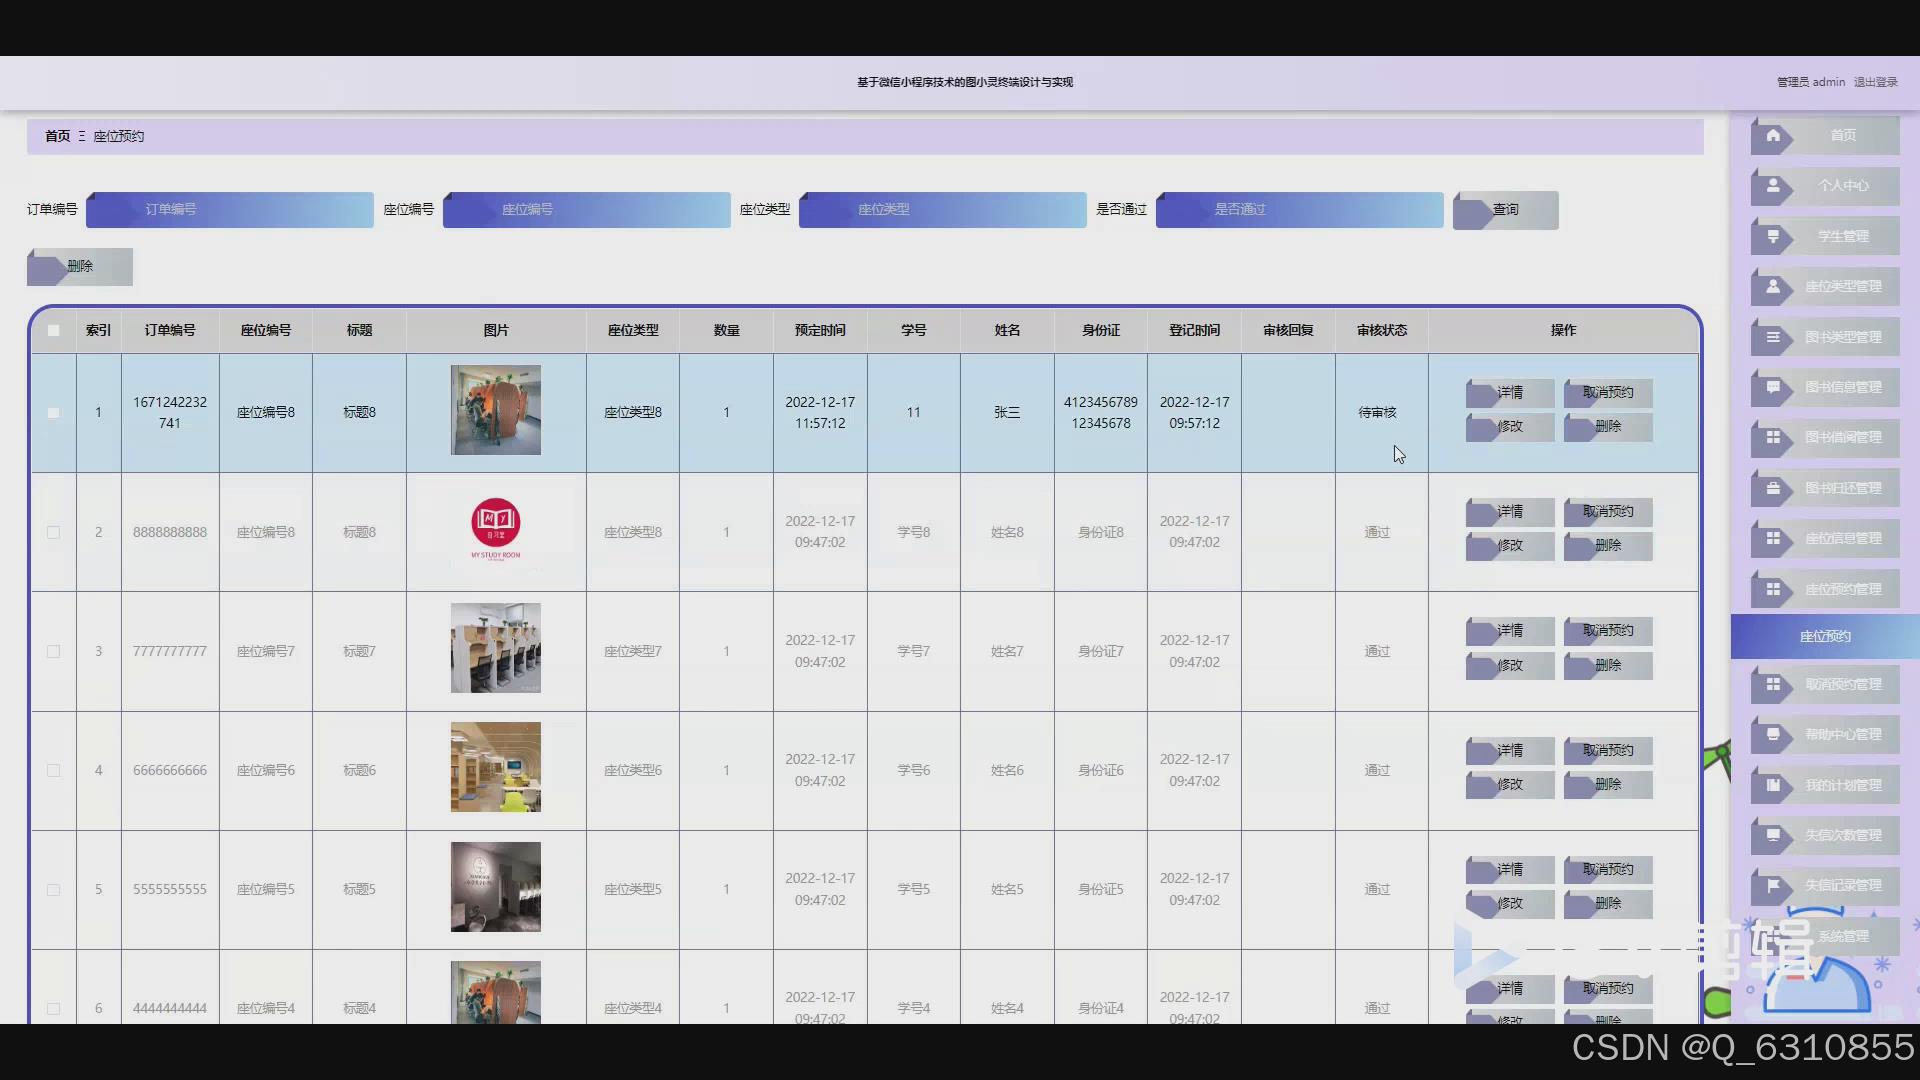Click the home icon in the sidebar
Viewport: 1920px width, 1080px height.
click(1773, 135)
